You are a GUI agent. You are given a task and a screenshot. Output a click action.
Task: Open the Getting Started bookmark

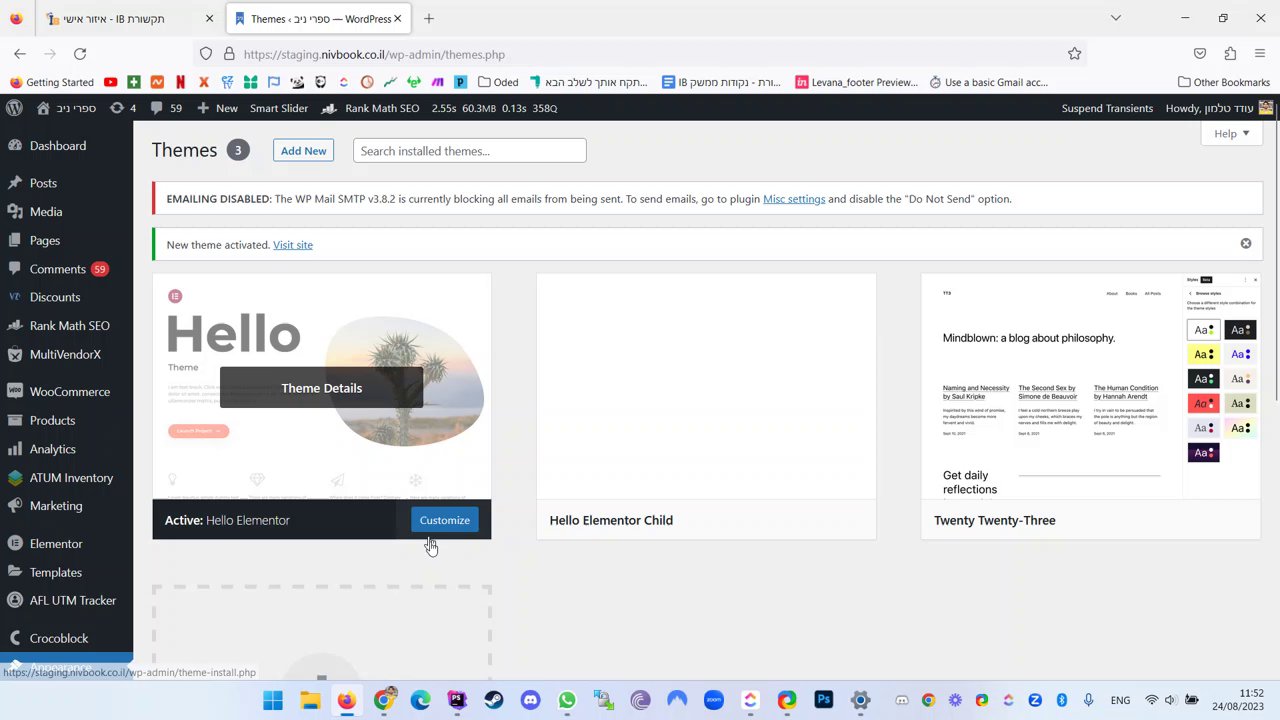pyautogui.click(x=52, y=82)
